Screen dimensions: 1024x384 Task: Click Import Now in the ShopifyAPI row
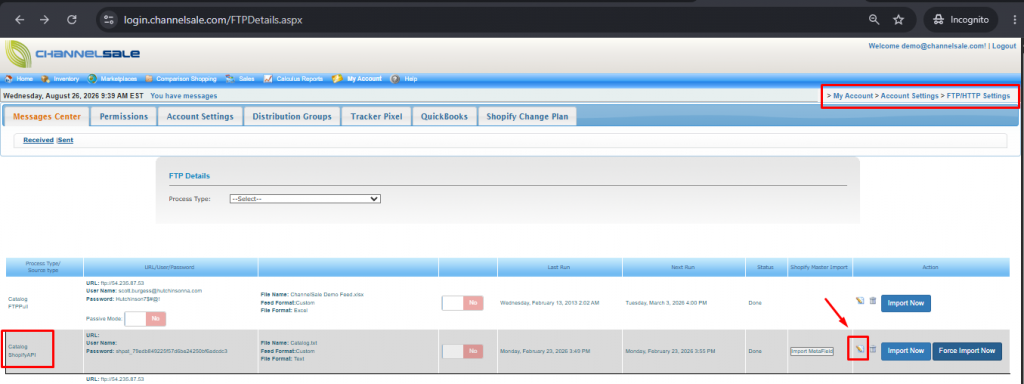click(906, 351)
